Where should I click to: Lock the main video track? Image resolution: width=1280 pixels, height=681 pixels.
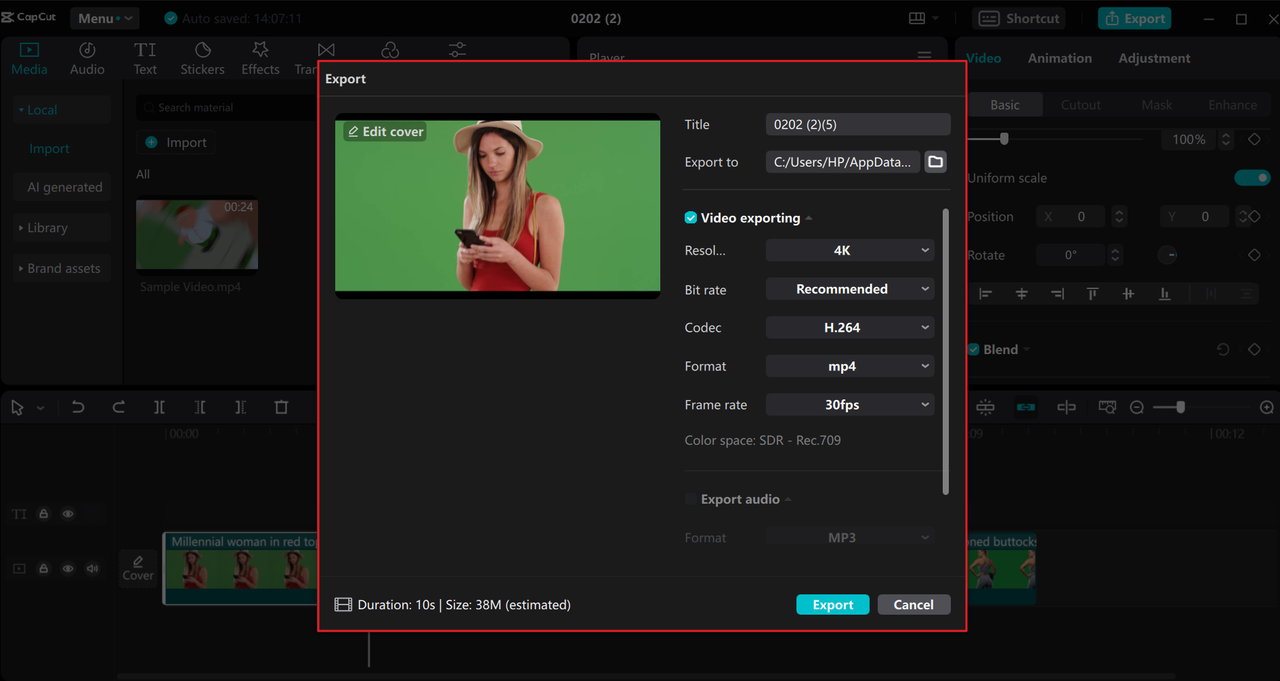pyautogui.click(x=44, y=568)
